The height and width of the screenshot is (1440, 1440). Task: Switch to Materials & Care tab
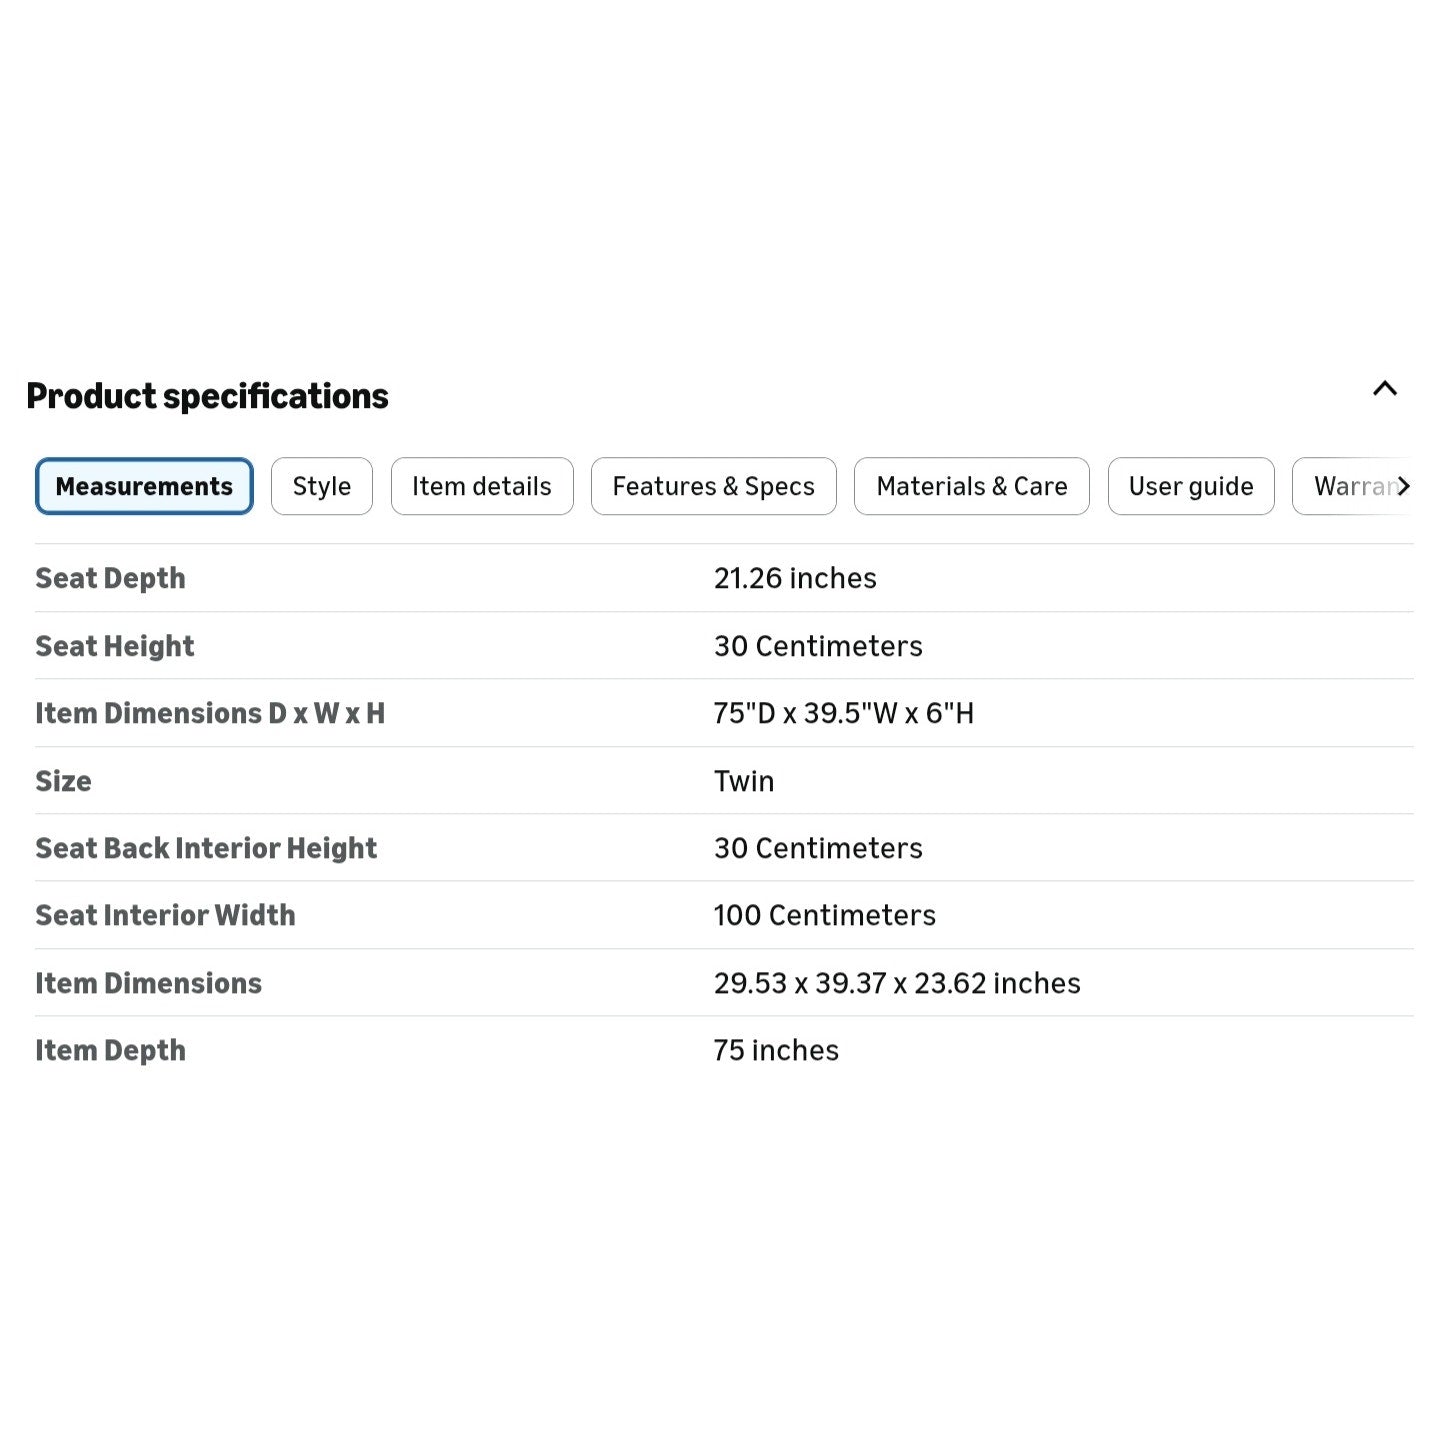pyautogui.click(x=972, y=486)
